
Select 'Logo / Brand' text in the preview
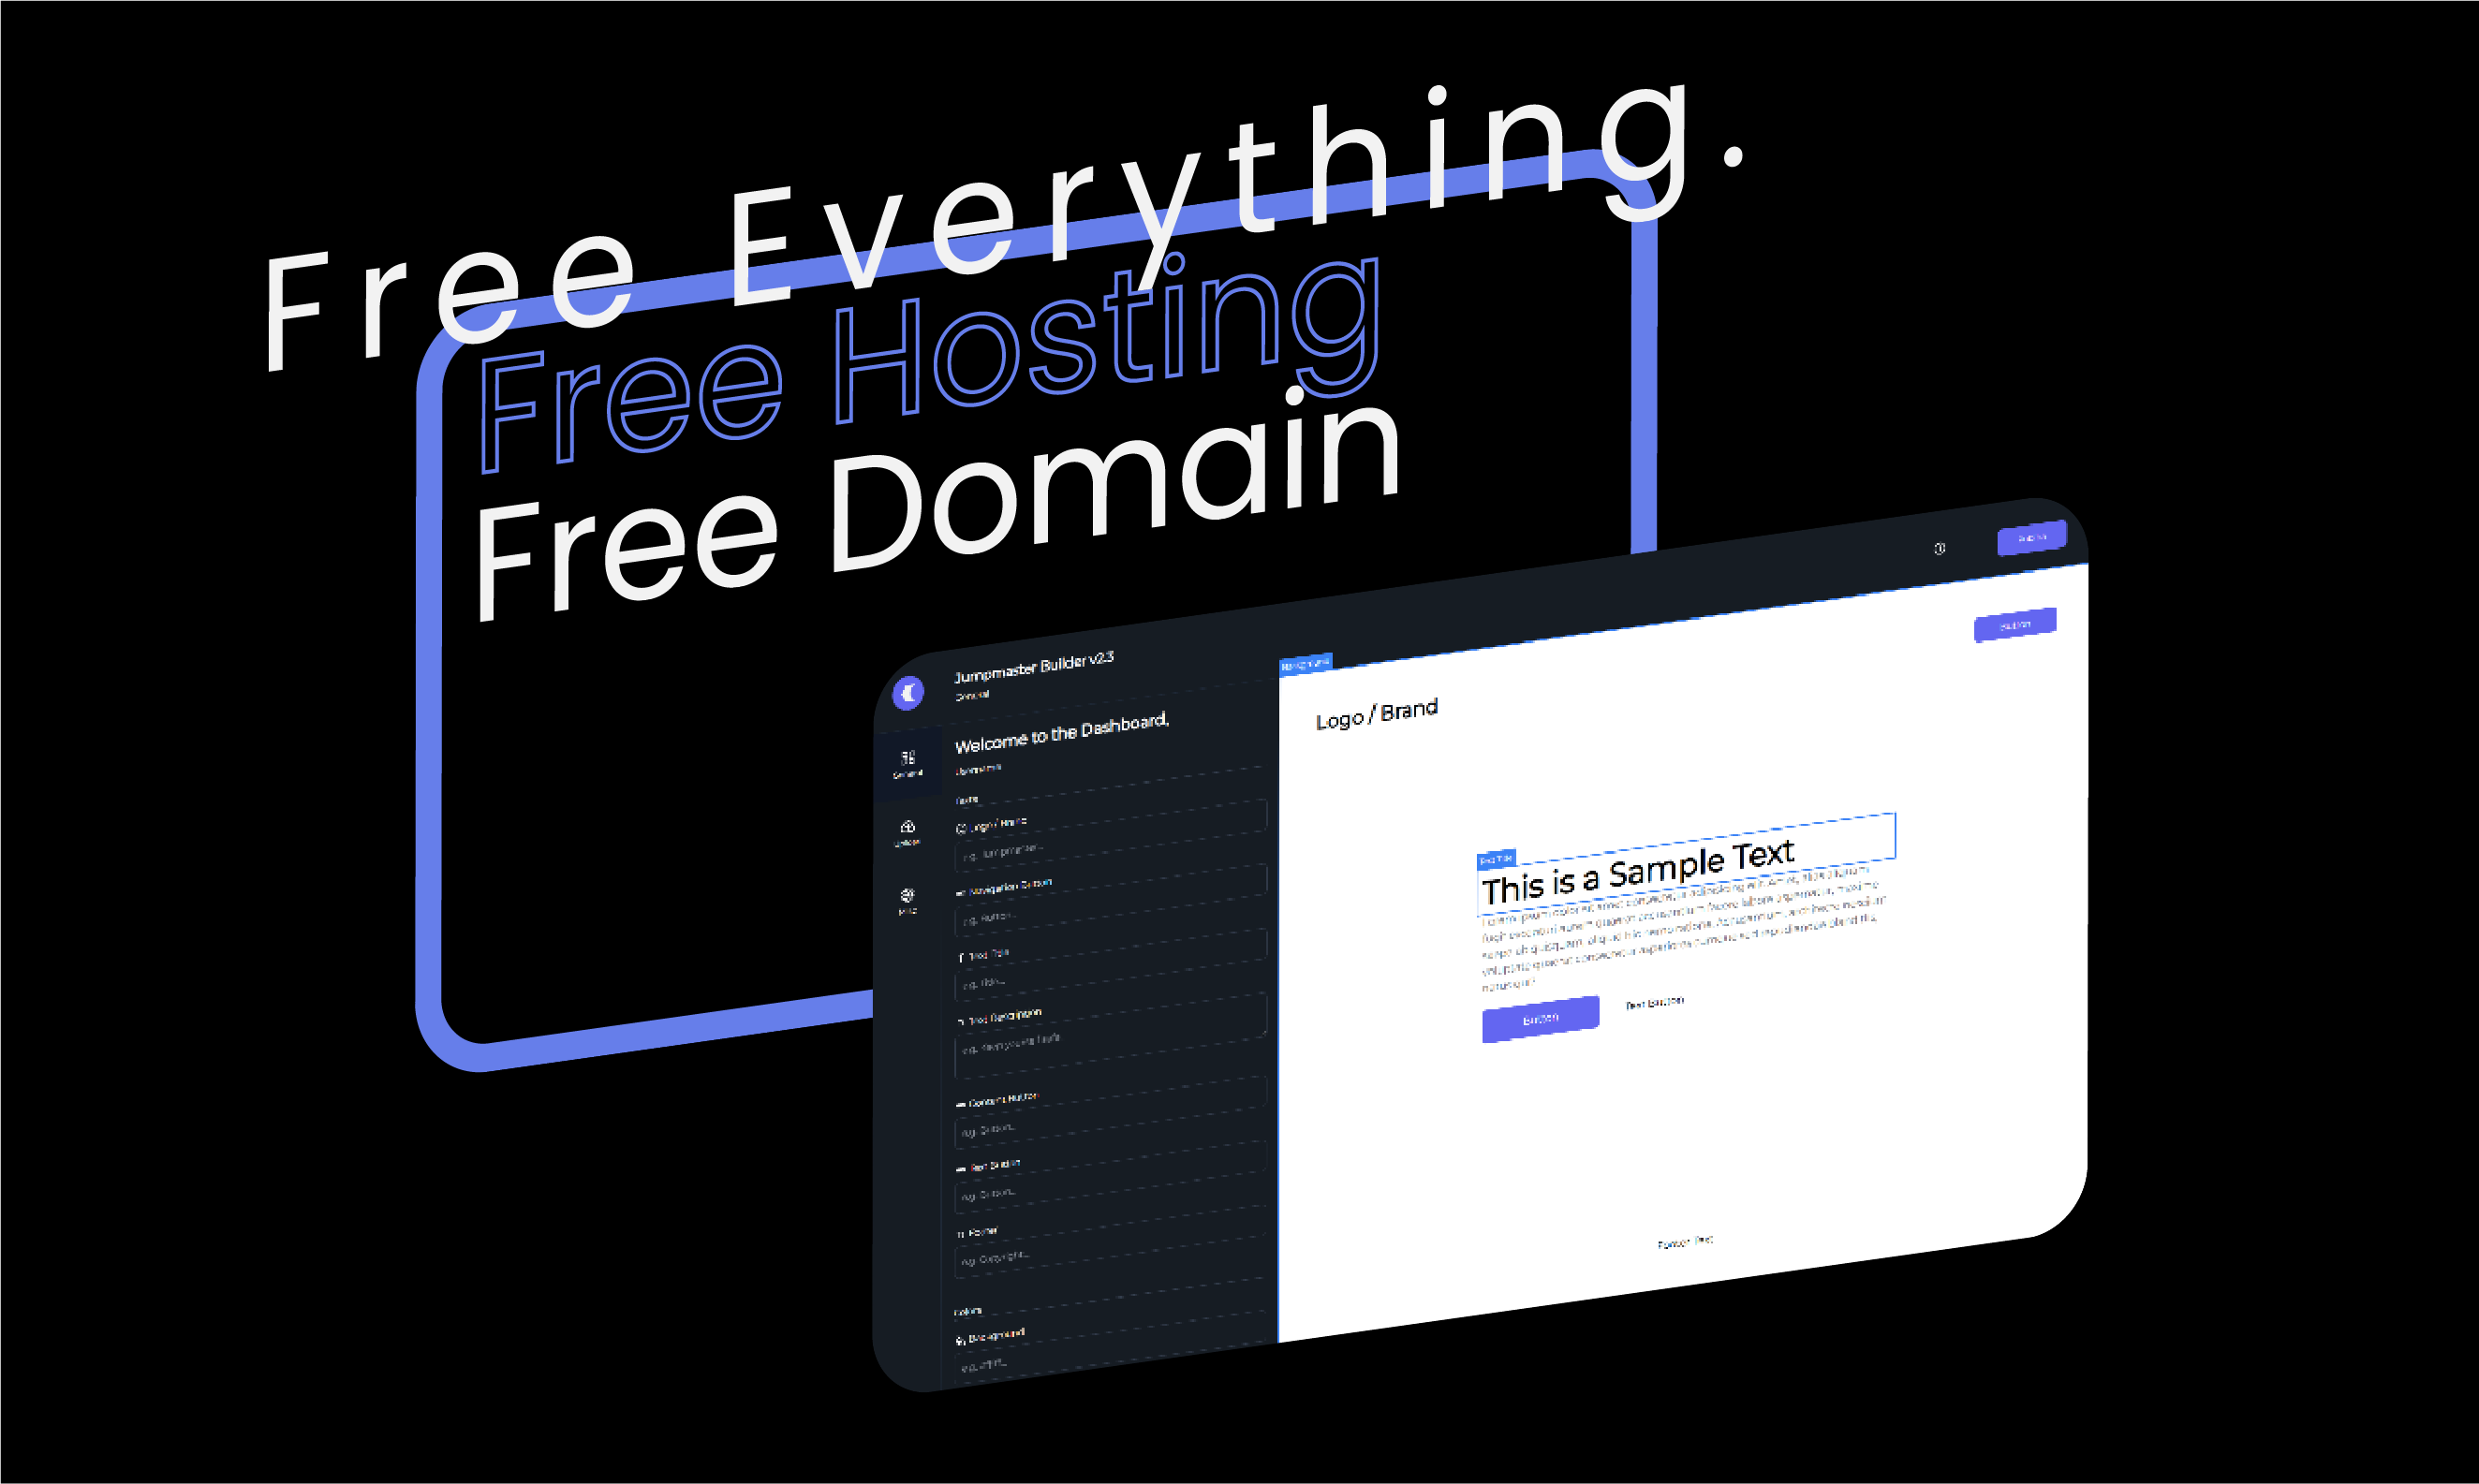1377,714
